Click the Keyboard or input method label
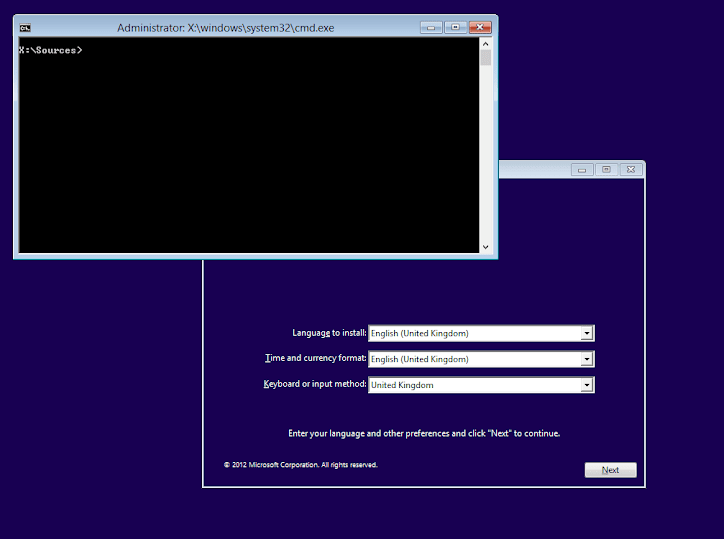724x539 pixels. [315, 384]
